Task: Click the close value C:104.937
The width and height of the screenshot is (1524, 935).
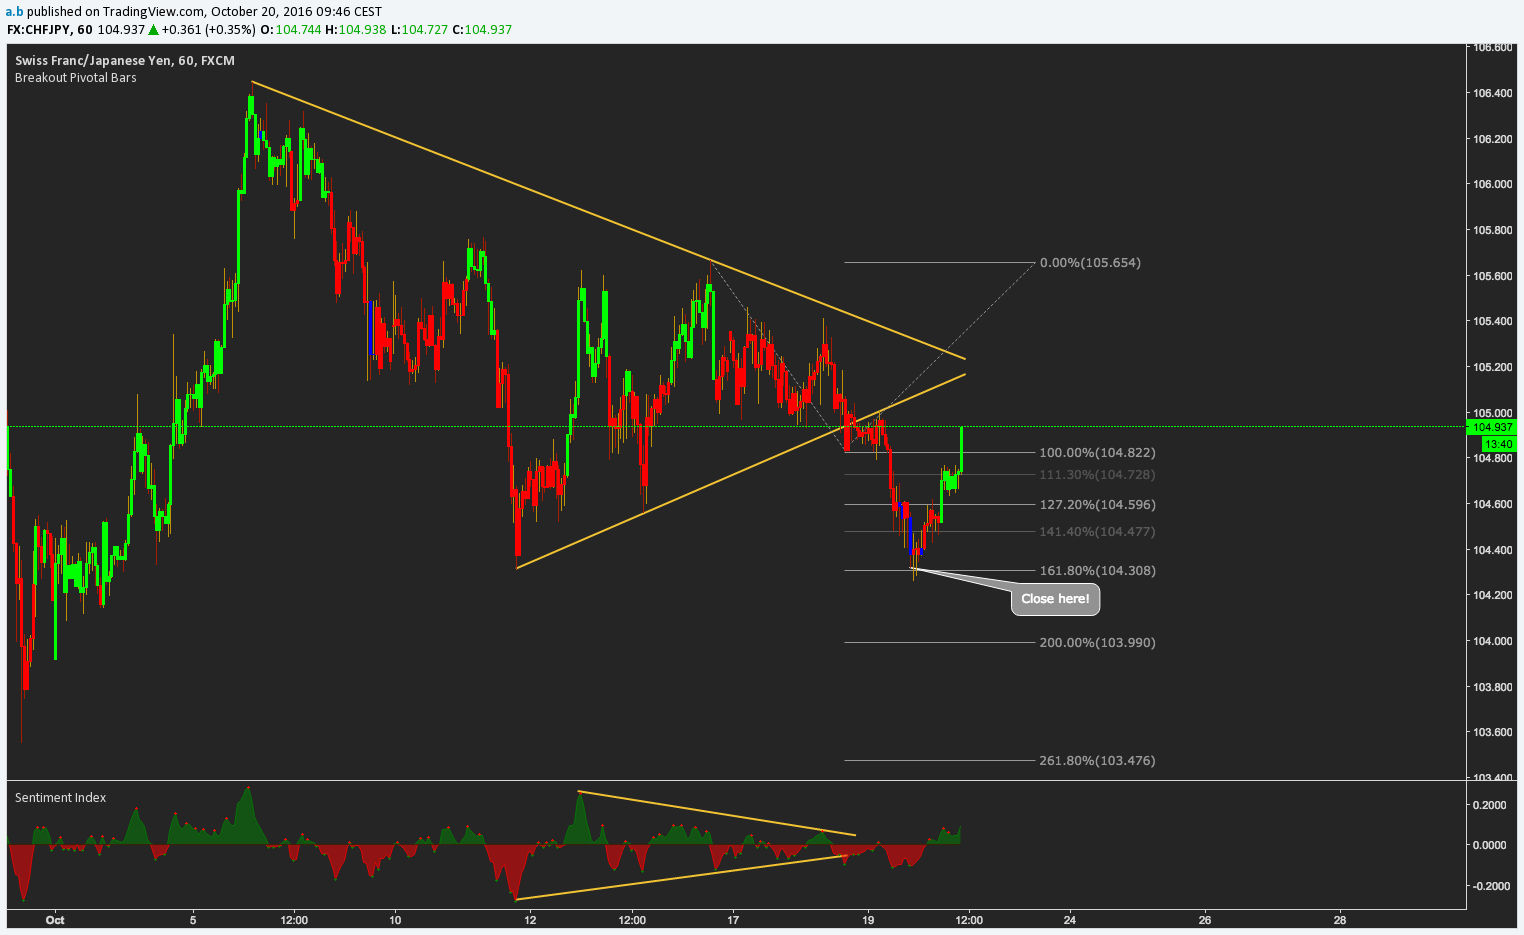Action: point(482,30)
